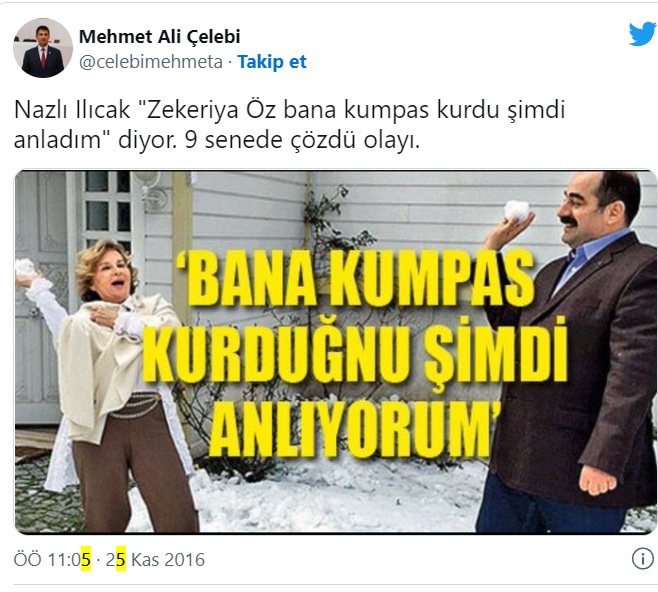Viewport: 658px width, 592px height.
Task: Click the snowball held up at right
Action: click(517, 211)
